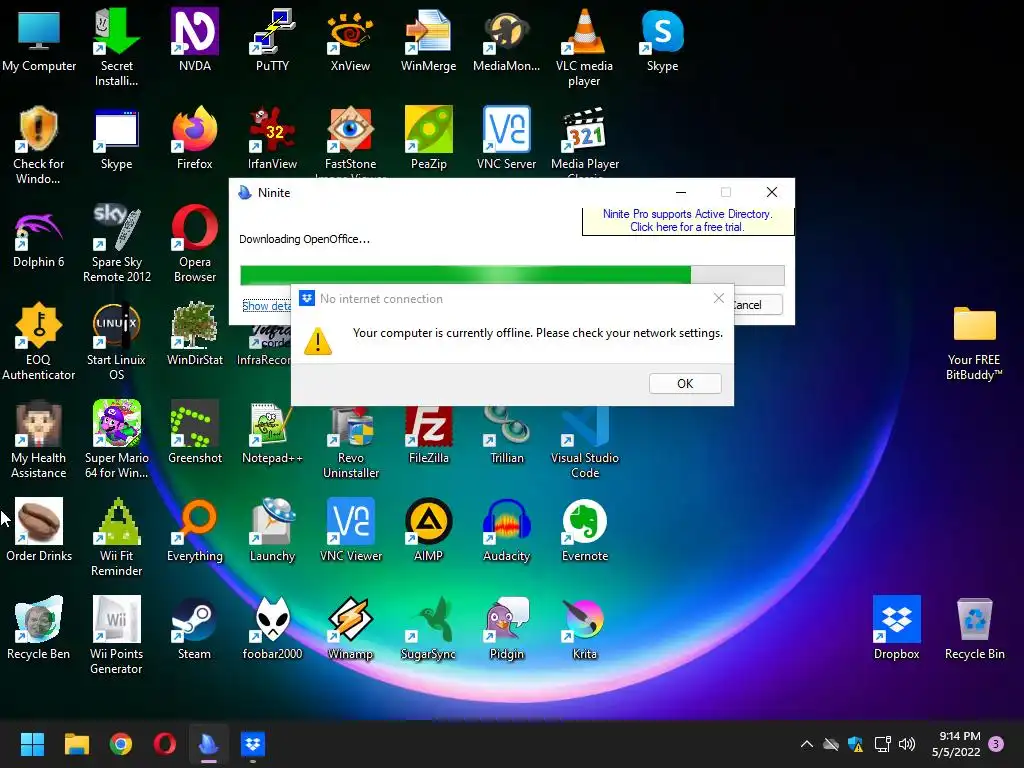The height and width of the screenshot is (768, 1024).
Task: Open SugarSync desktop shortcut
Action: [428, 629]
